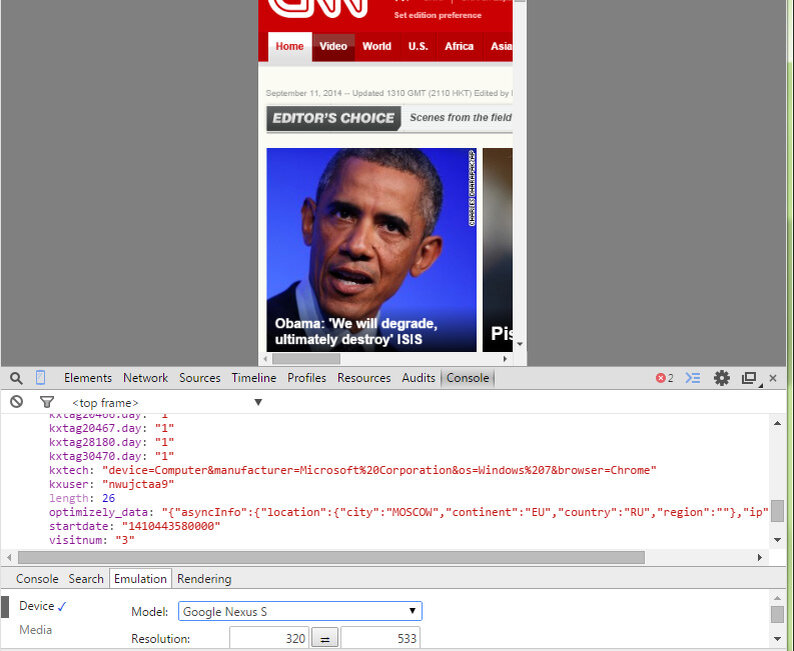
Task: Click console horizontal scrollbar right arrow
Action: click(760, 557)
